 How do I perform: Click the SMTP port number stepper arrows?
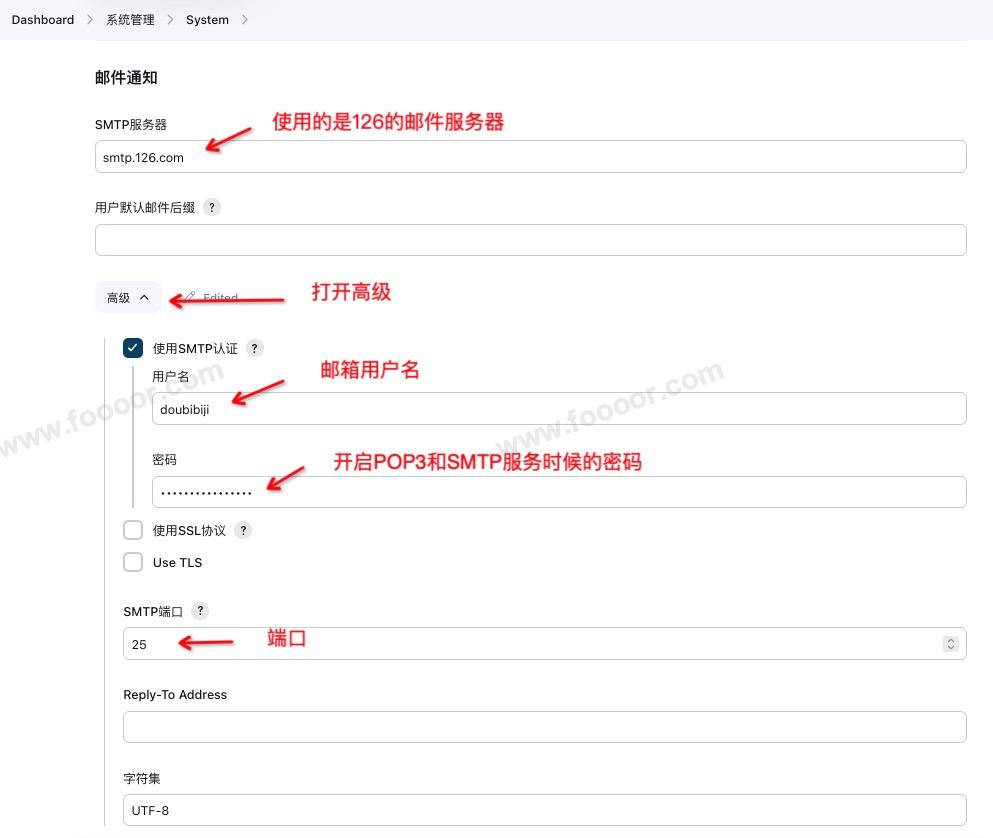click(950, 644)
